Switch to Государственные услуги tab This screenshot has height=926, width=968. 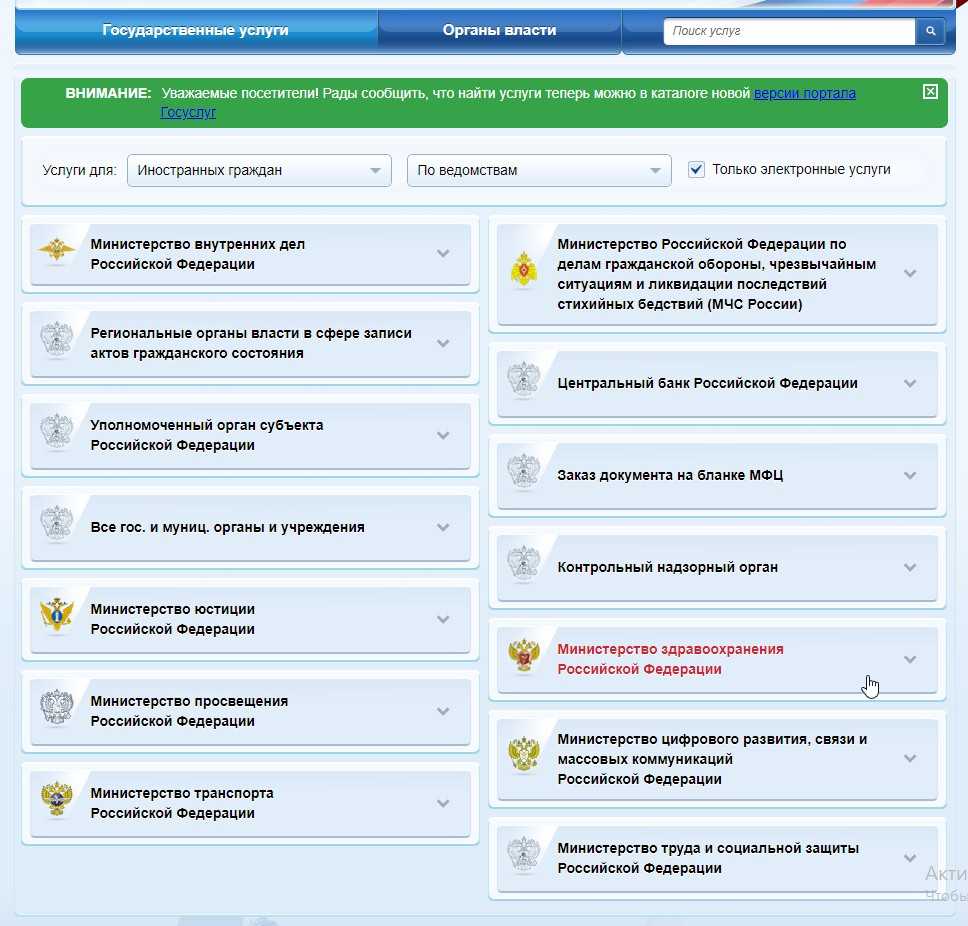click(x=196, y=30)
